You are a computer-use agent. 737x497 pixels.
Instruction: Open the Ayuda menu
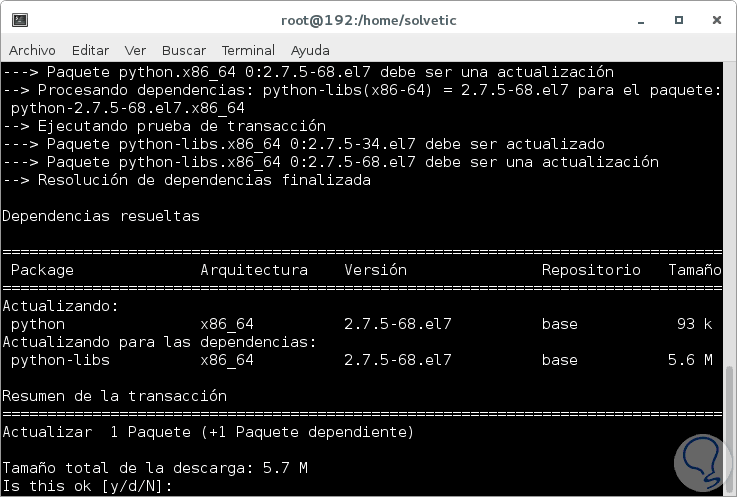click(x=310, y=50)
